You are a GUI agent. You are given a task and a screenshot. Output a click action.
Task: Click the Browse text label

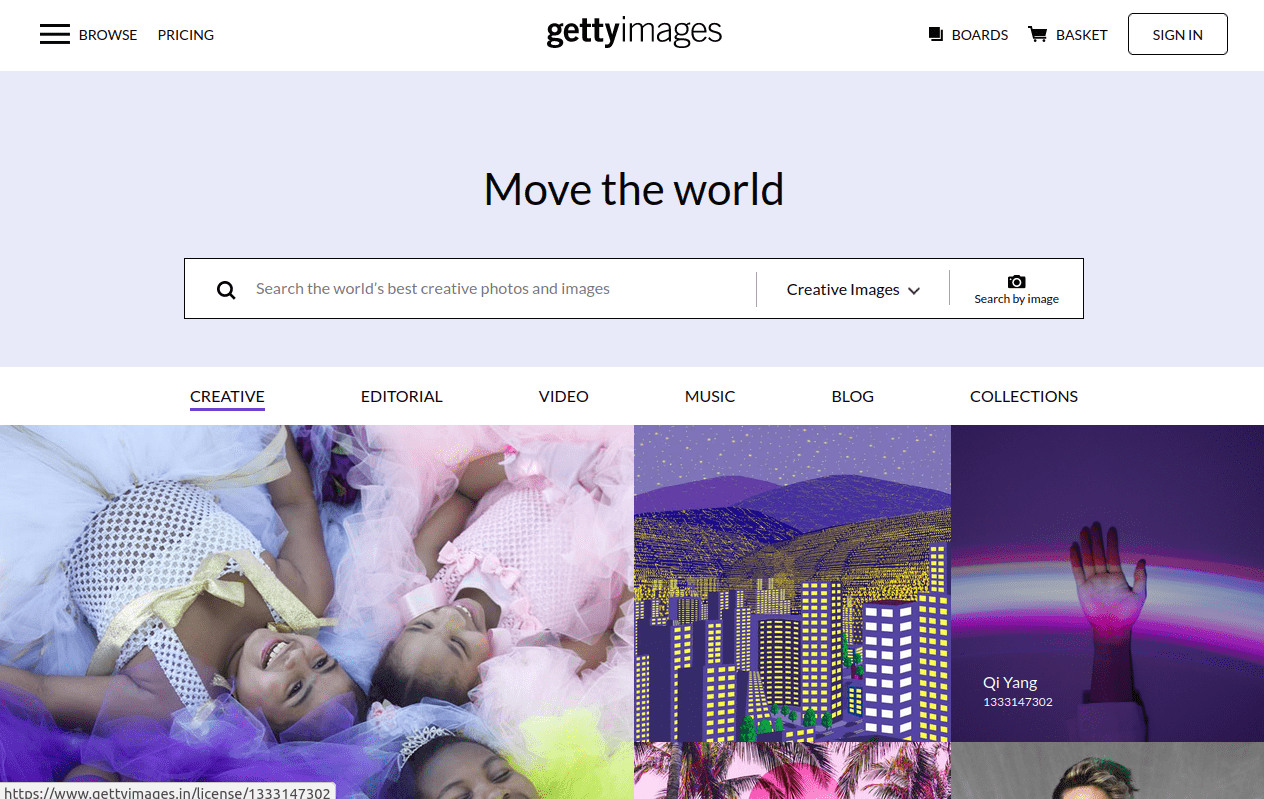tap(108, 35)
